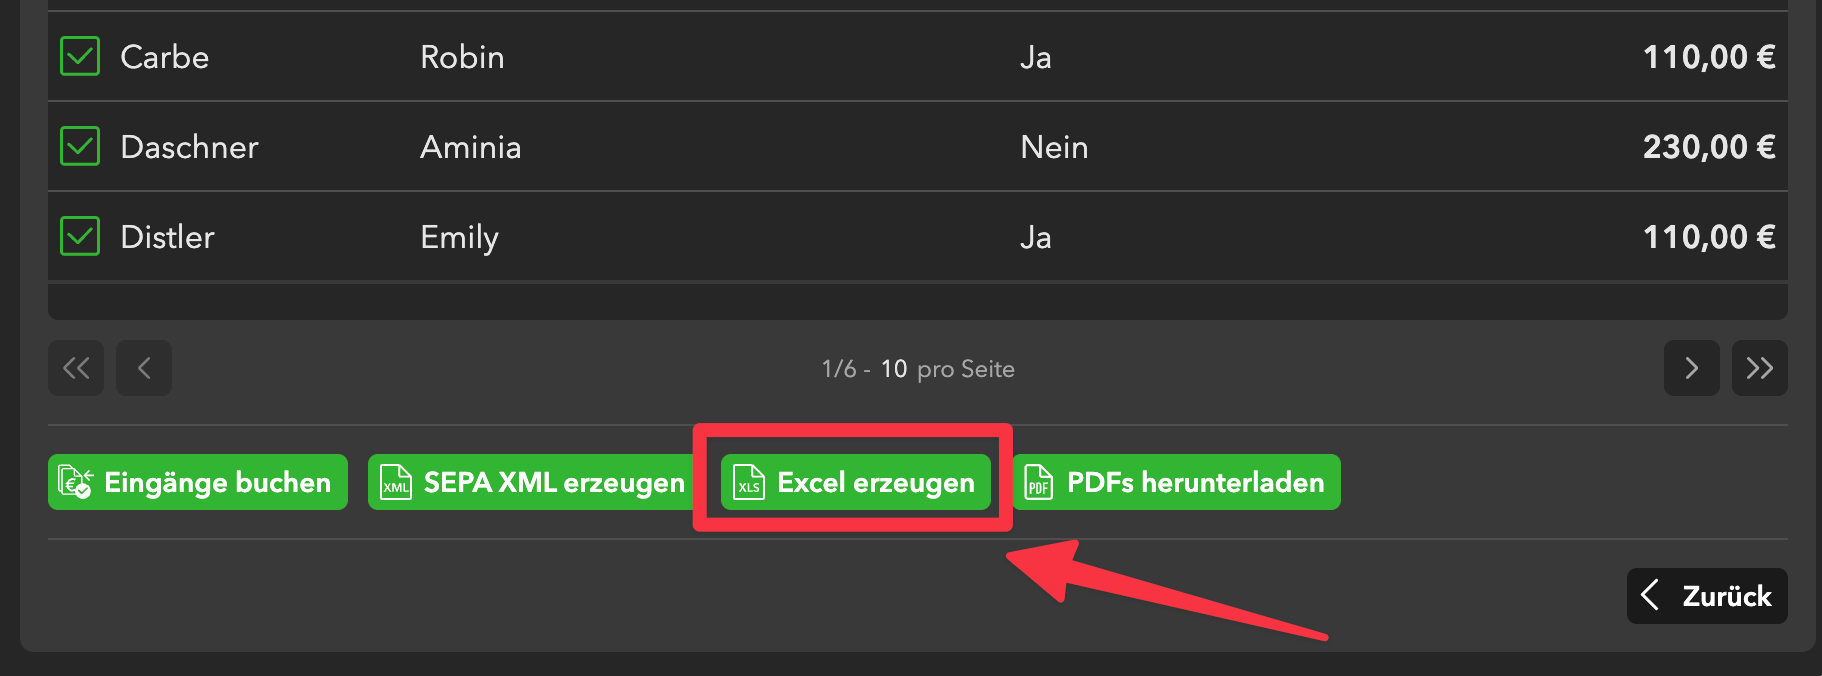
Task: Go to the next page
Action: click(x=1691, y=368)
